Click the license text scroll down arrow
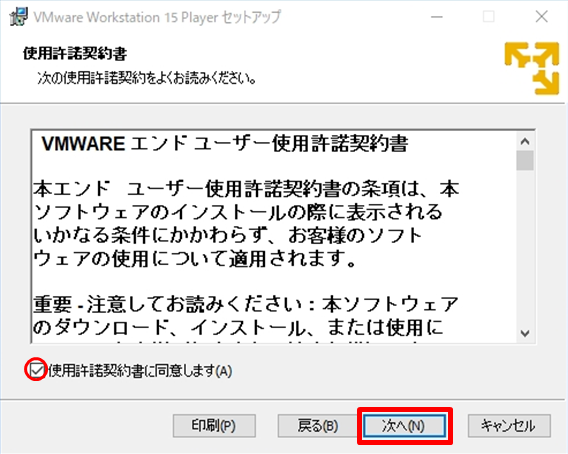 pos(525,333)
